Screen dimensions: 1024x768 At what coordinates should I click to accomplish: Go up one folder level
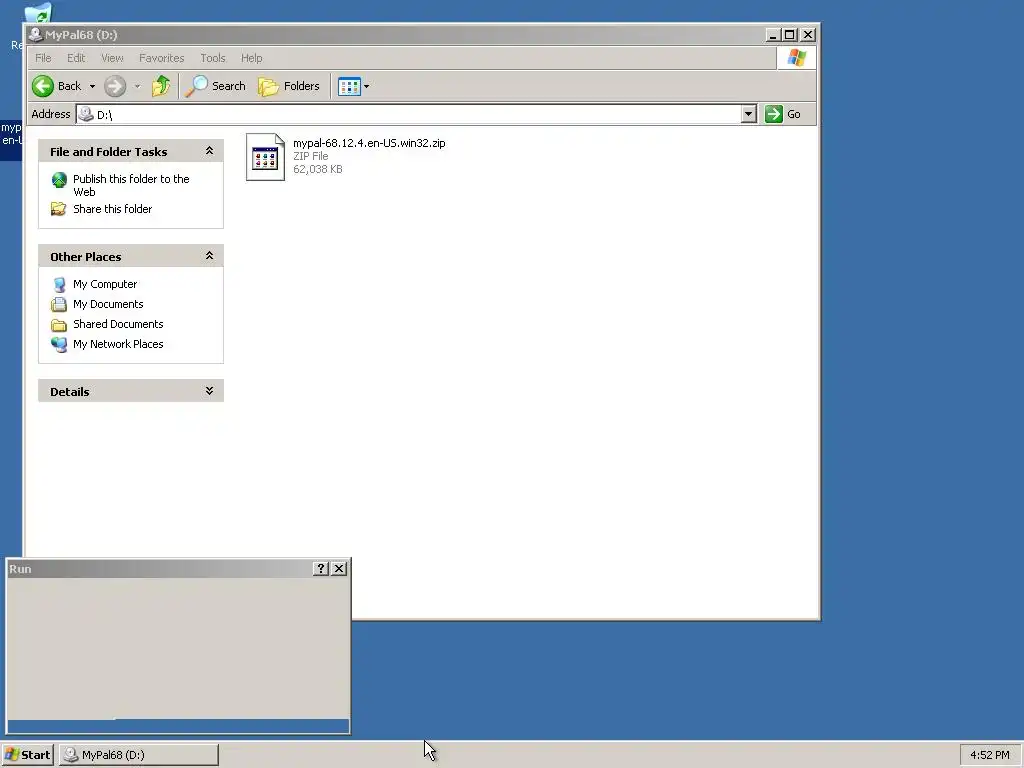point(161,86)
